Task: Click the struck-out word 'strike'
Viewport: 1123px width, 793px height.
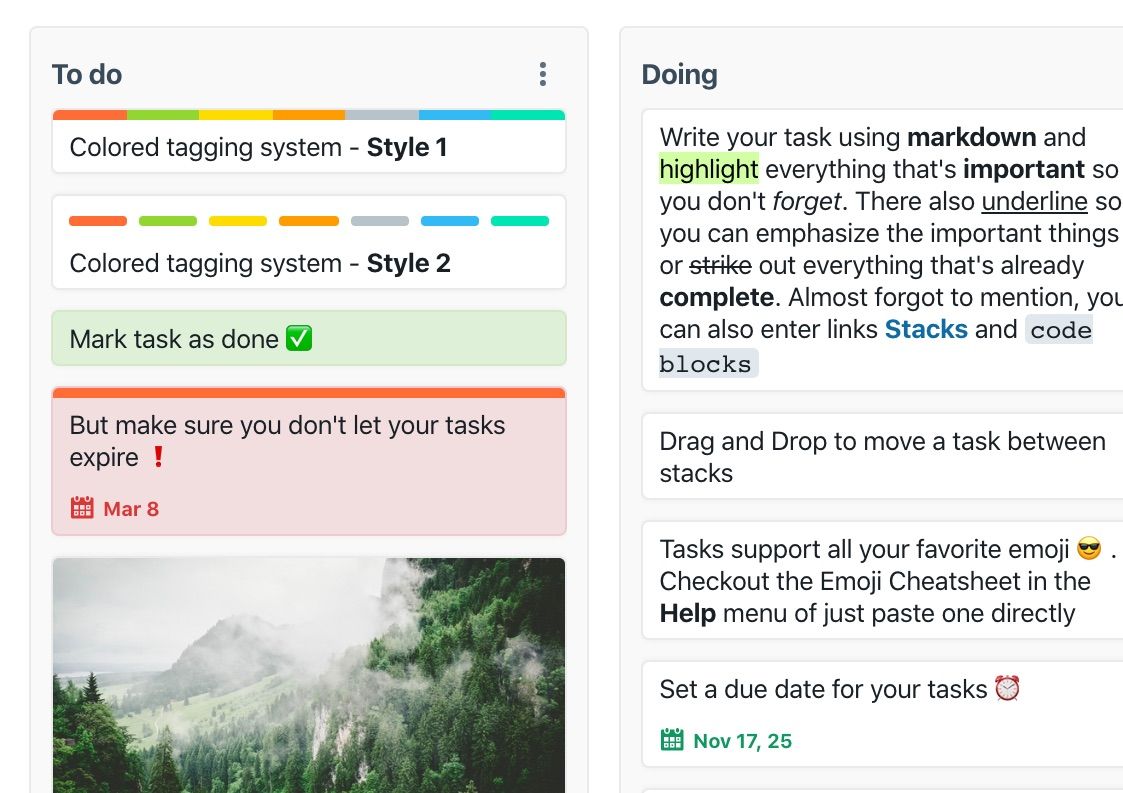Action: pos(720,266)
